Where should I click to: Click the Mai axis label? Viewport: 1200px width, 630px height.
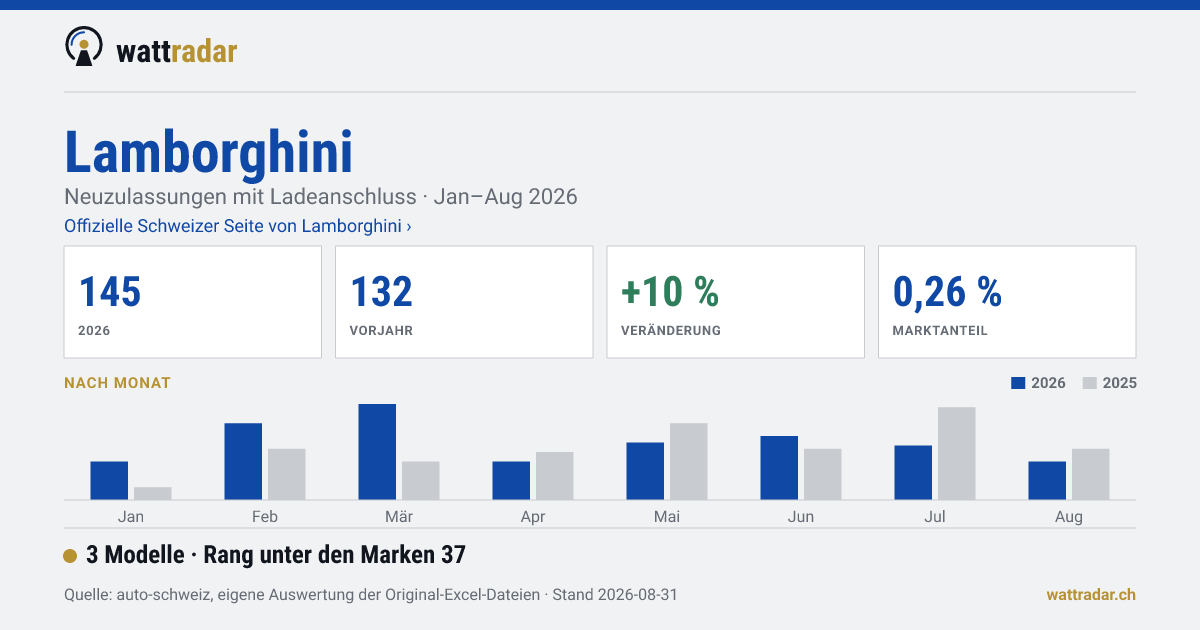point(667,517)
